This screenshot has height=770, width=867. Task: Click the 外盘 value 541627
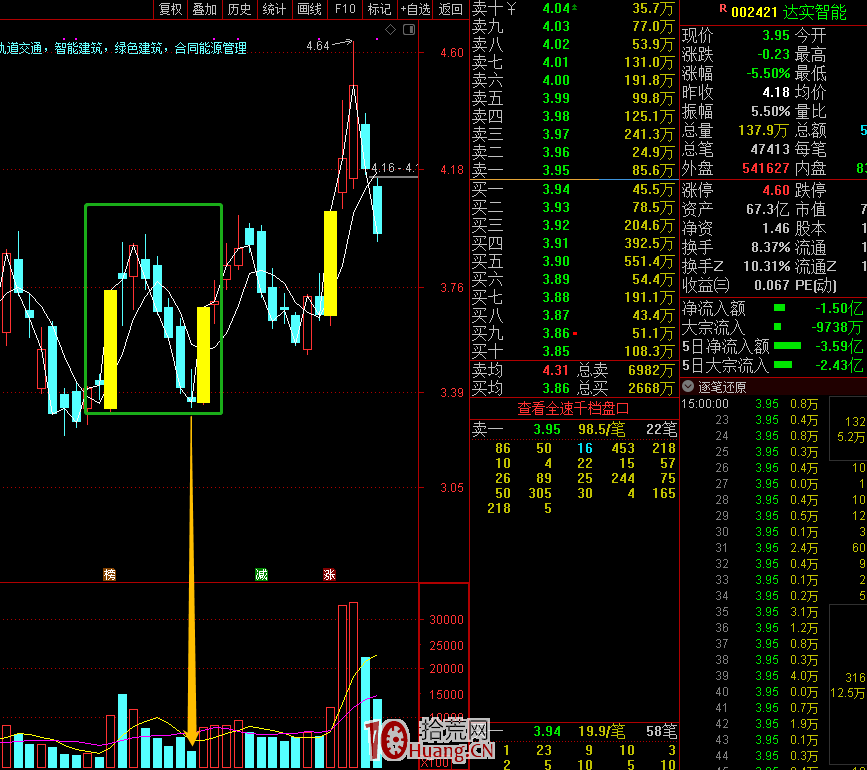pos(766,168)
